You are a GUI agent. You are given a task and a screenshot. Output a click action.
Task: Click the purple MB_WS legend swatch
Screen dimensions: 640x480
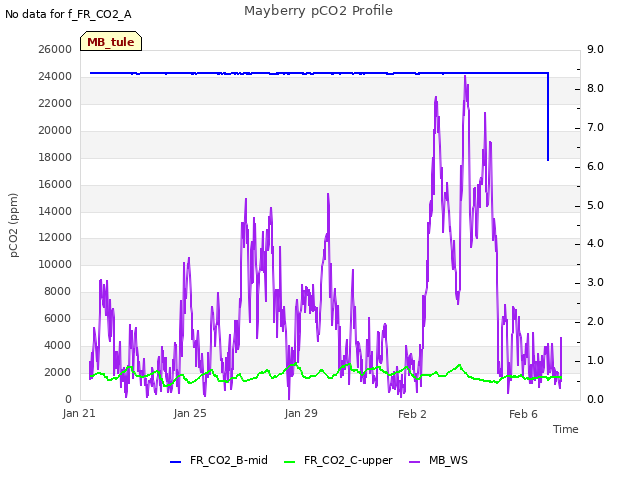[414, 462]
